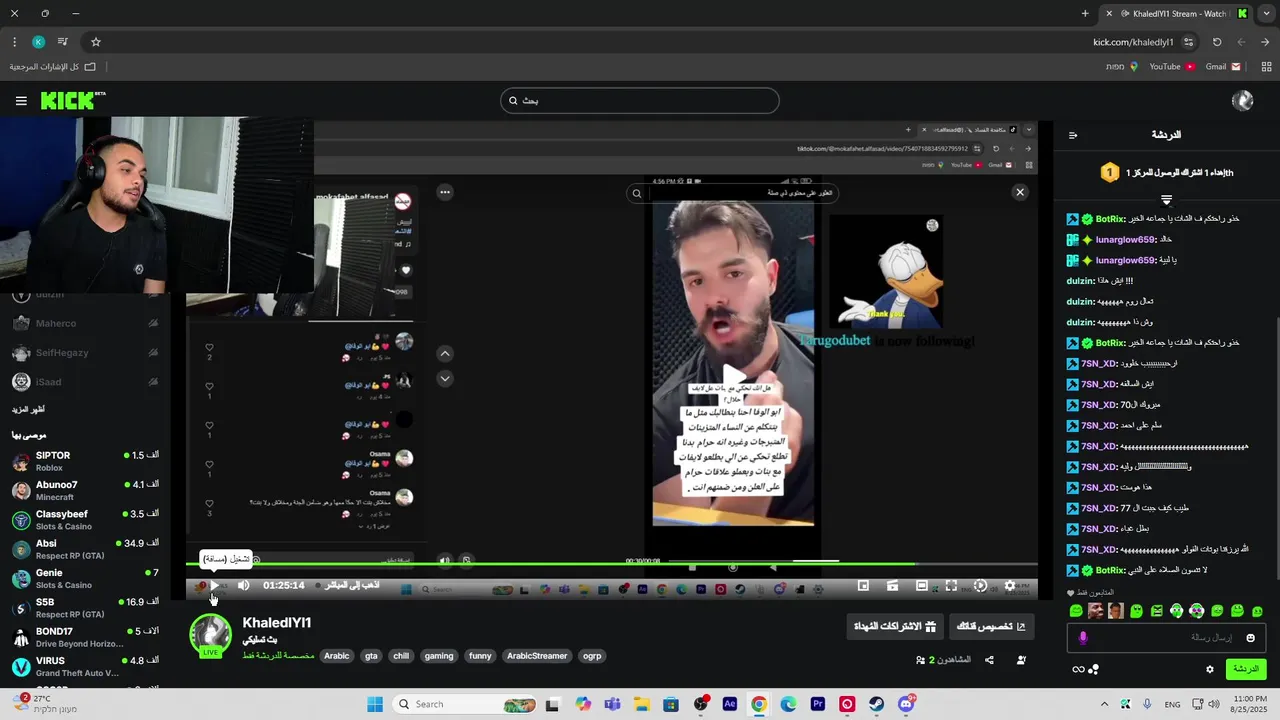The image size is (1280, 720).
Task: Open BOND17 recommended channel
Action: (85, 637)
